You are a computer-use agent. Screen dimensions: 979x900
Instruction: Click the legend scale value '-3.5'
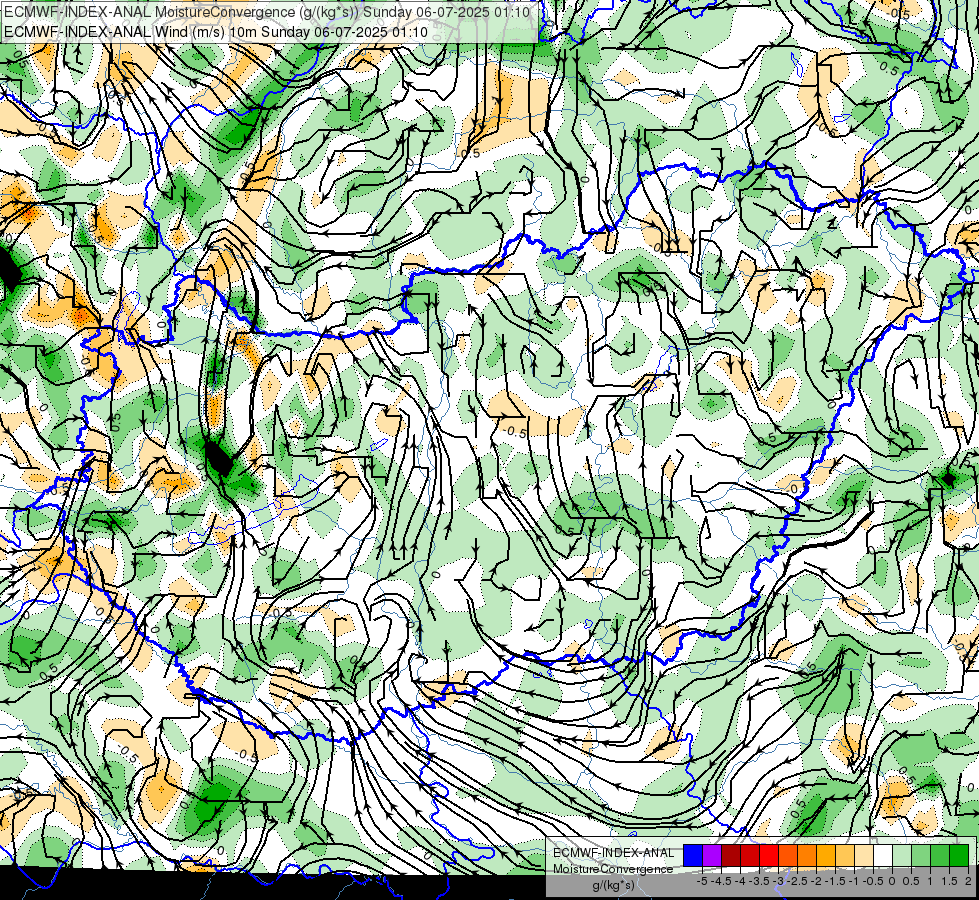(x=759, y=881)
